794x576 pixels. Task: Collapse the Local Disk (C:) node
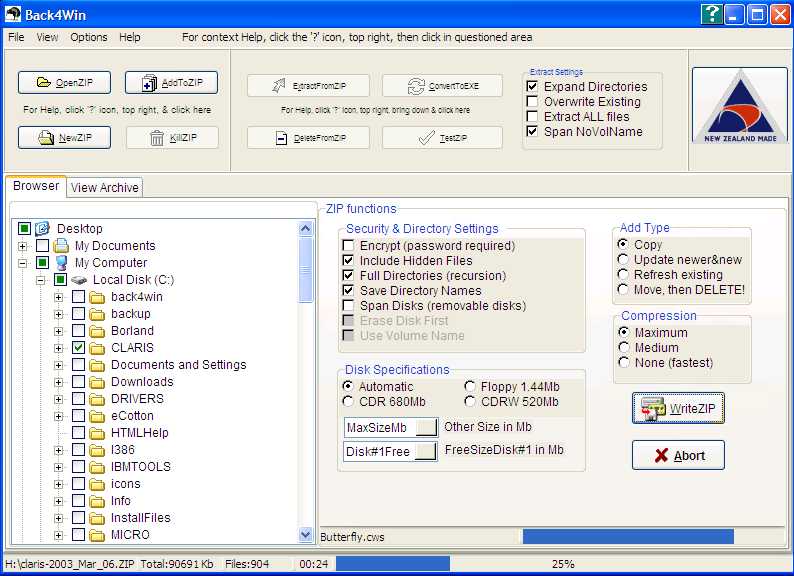(41, 280)
